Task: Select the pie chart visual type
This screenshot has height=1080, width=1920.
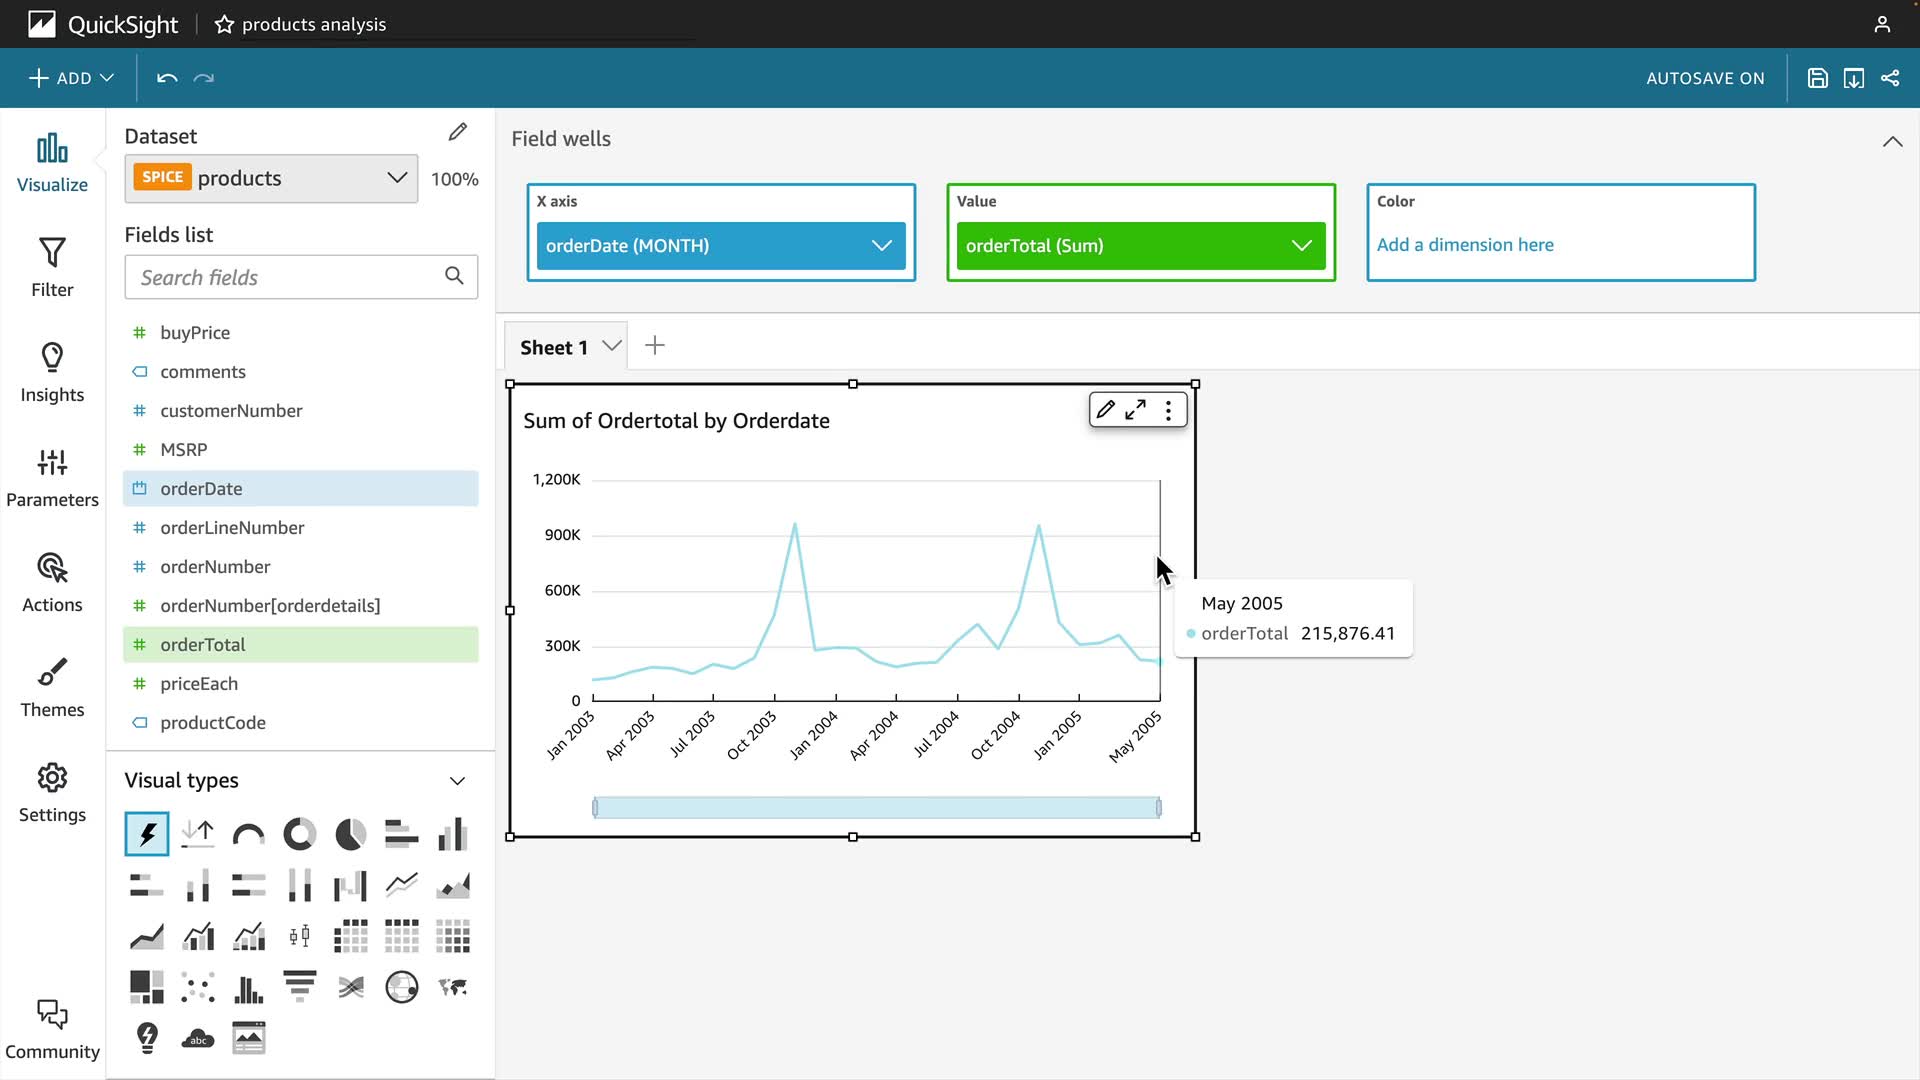Action: point(350,834)
